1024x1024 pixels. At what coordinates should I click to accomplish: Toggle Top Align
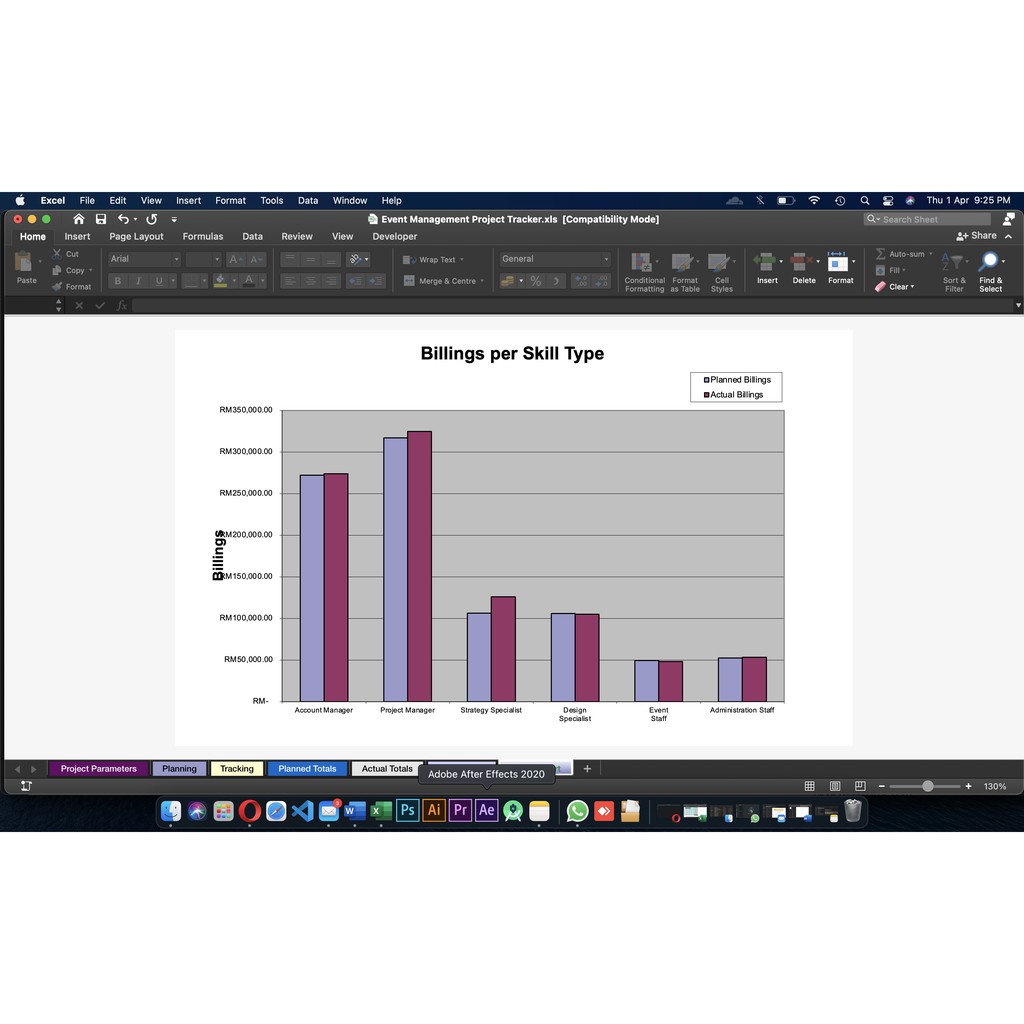(x=290, y=259)
